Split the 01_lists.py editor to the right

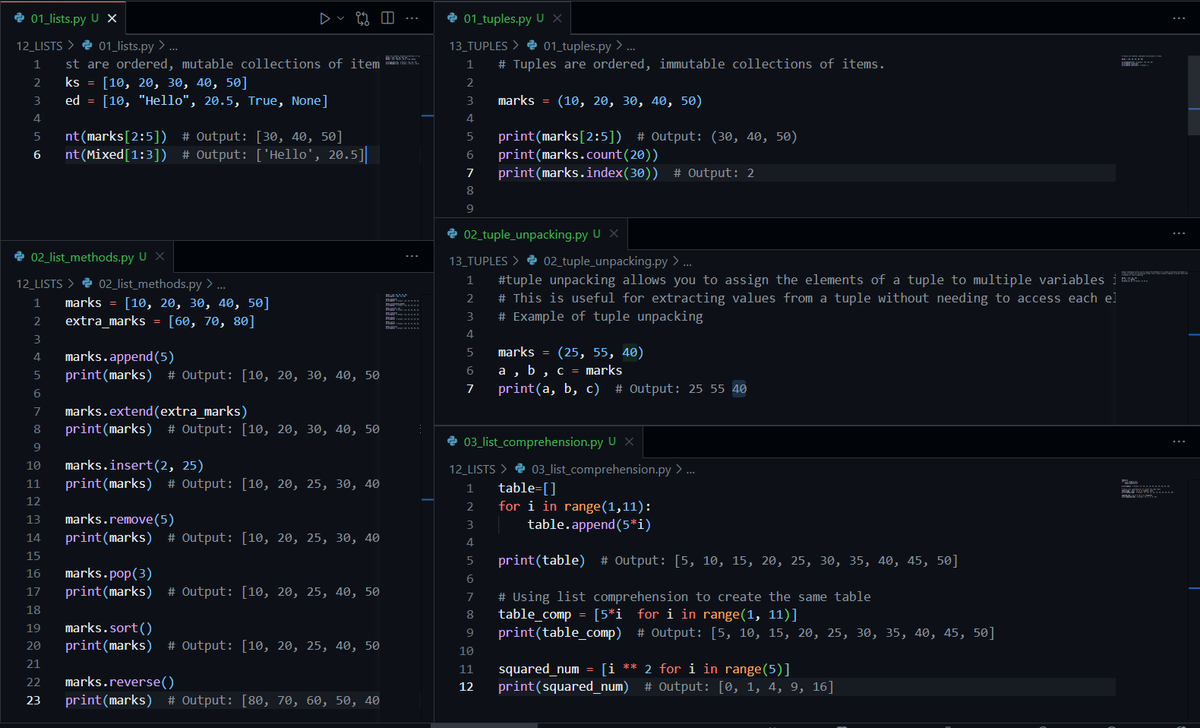387,19
